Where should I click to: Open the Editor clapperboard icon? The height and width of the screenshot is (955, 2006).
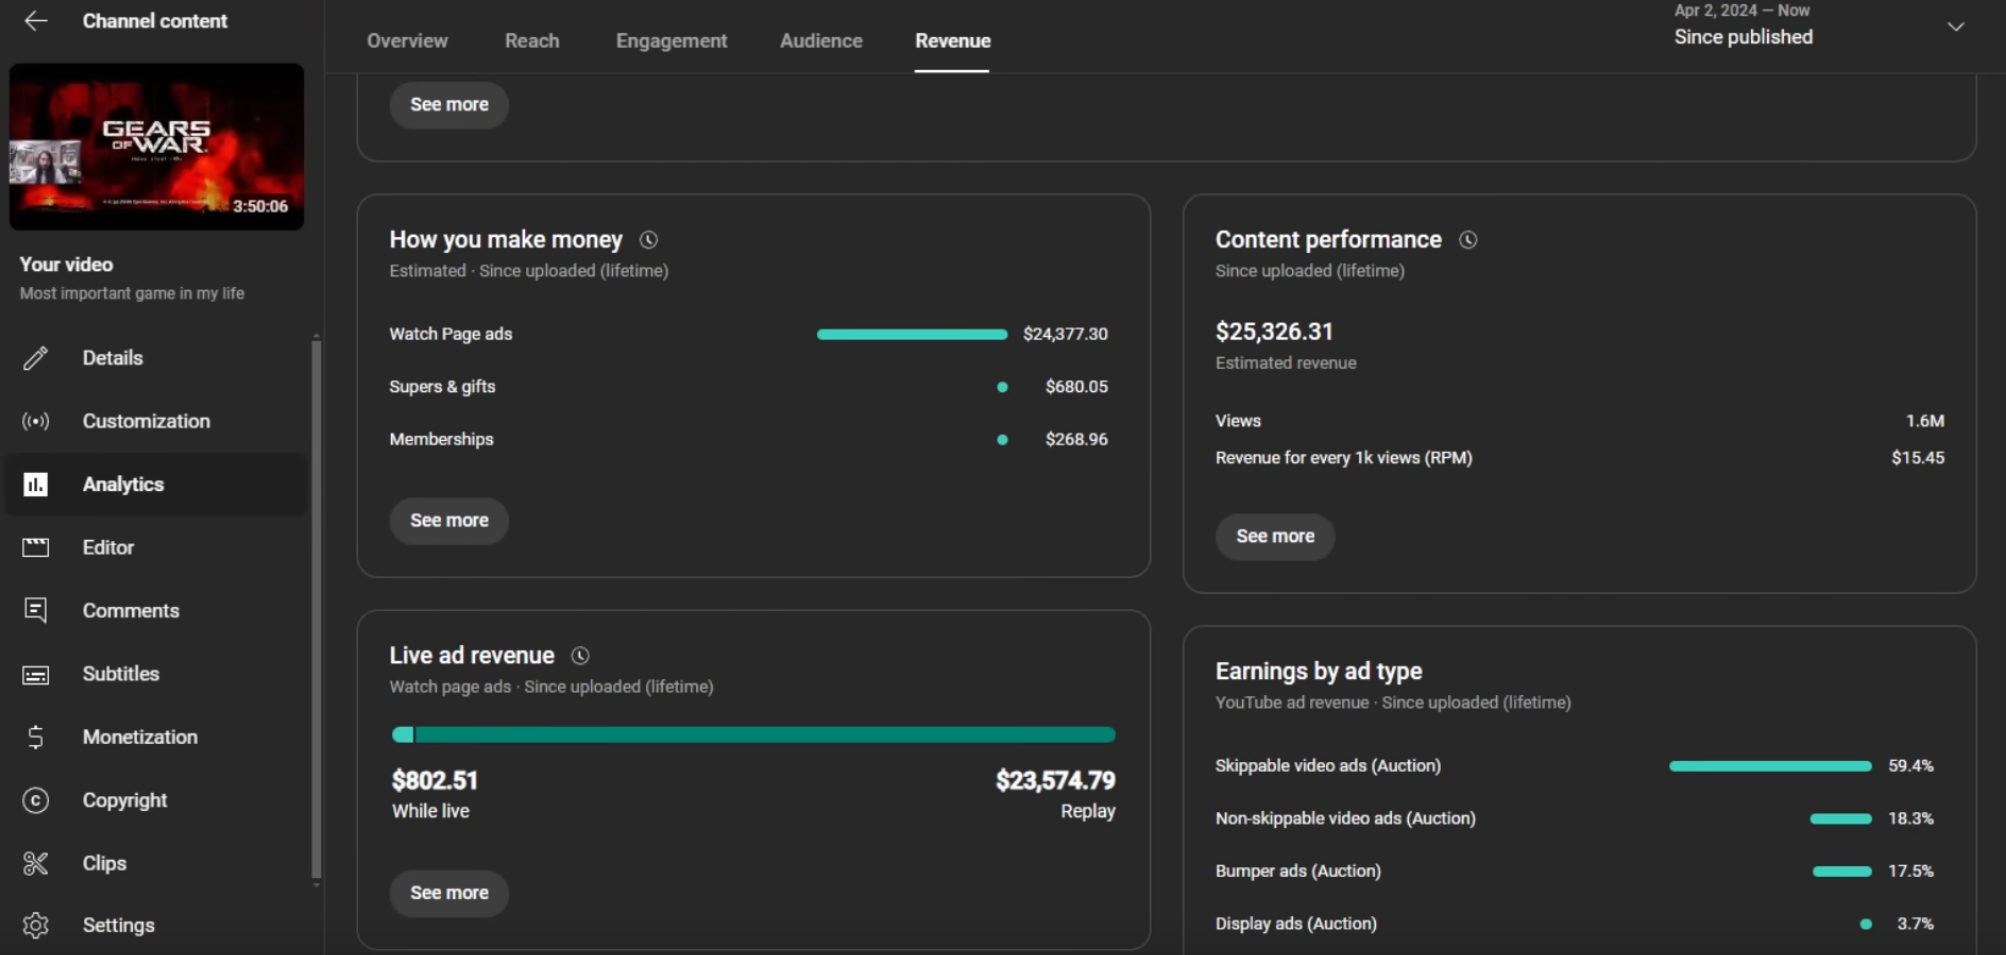click(x=36, y=547)
